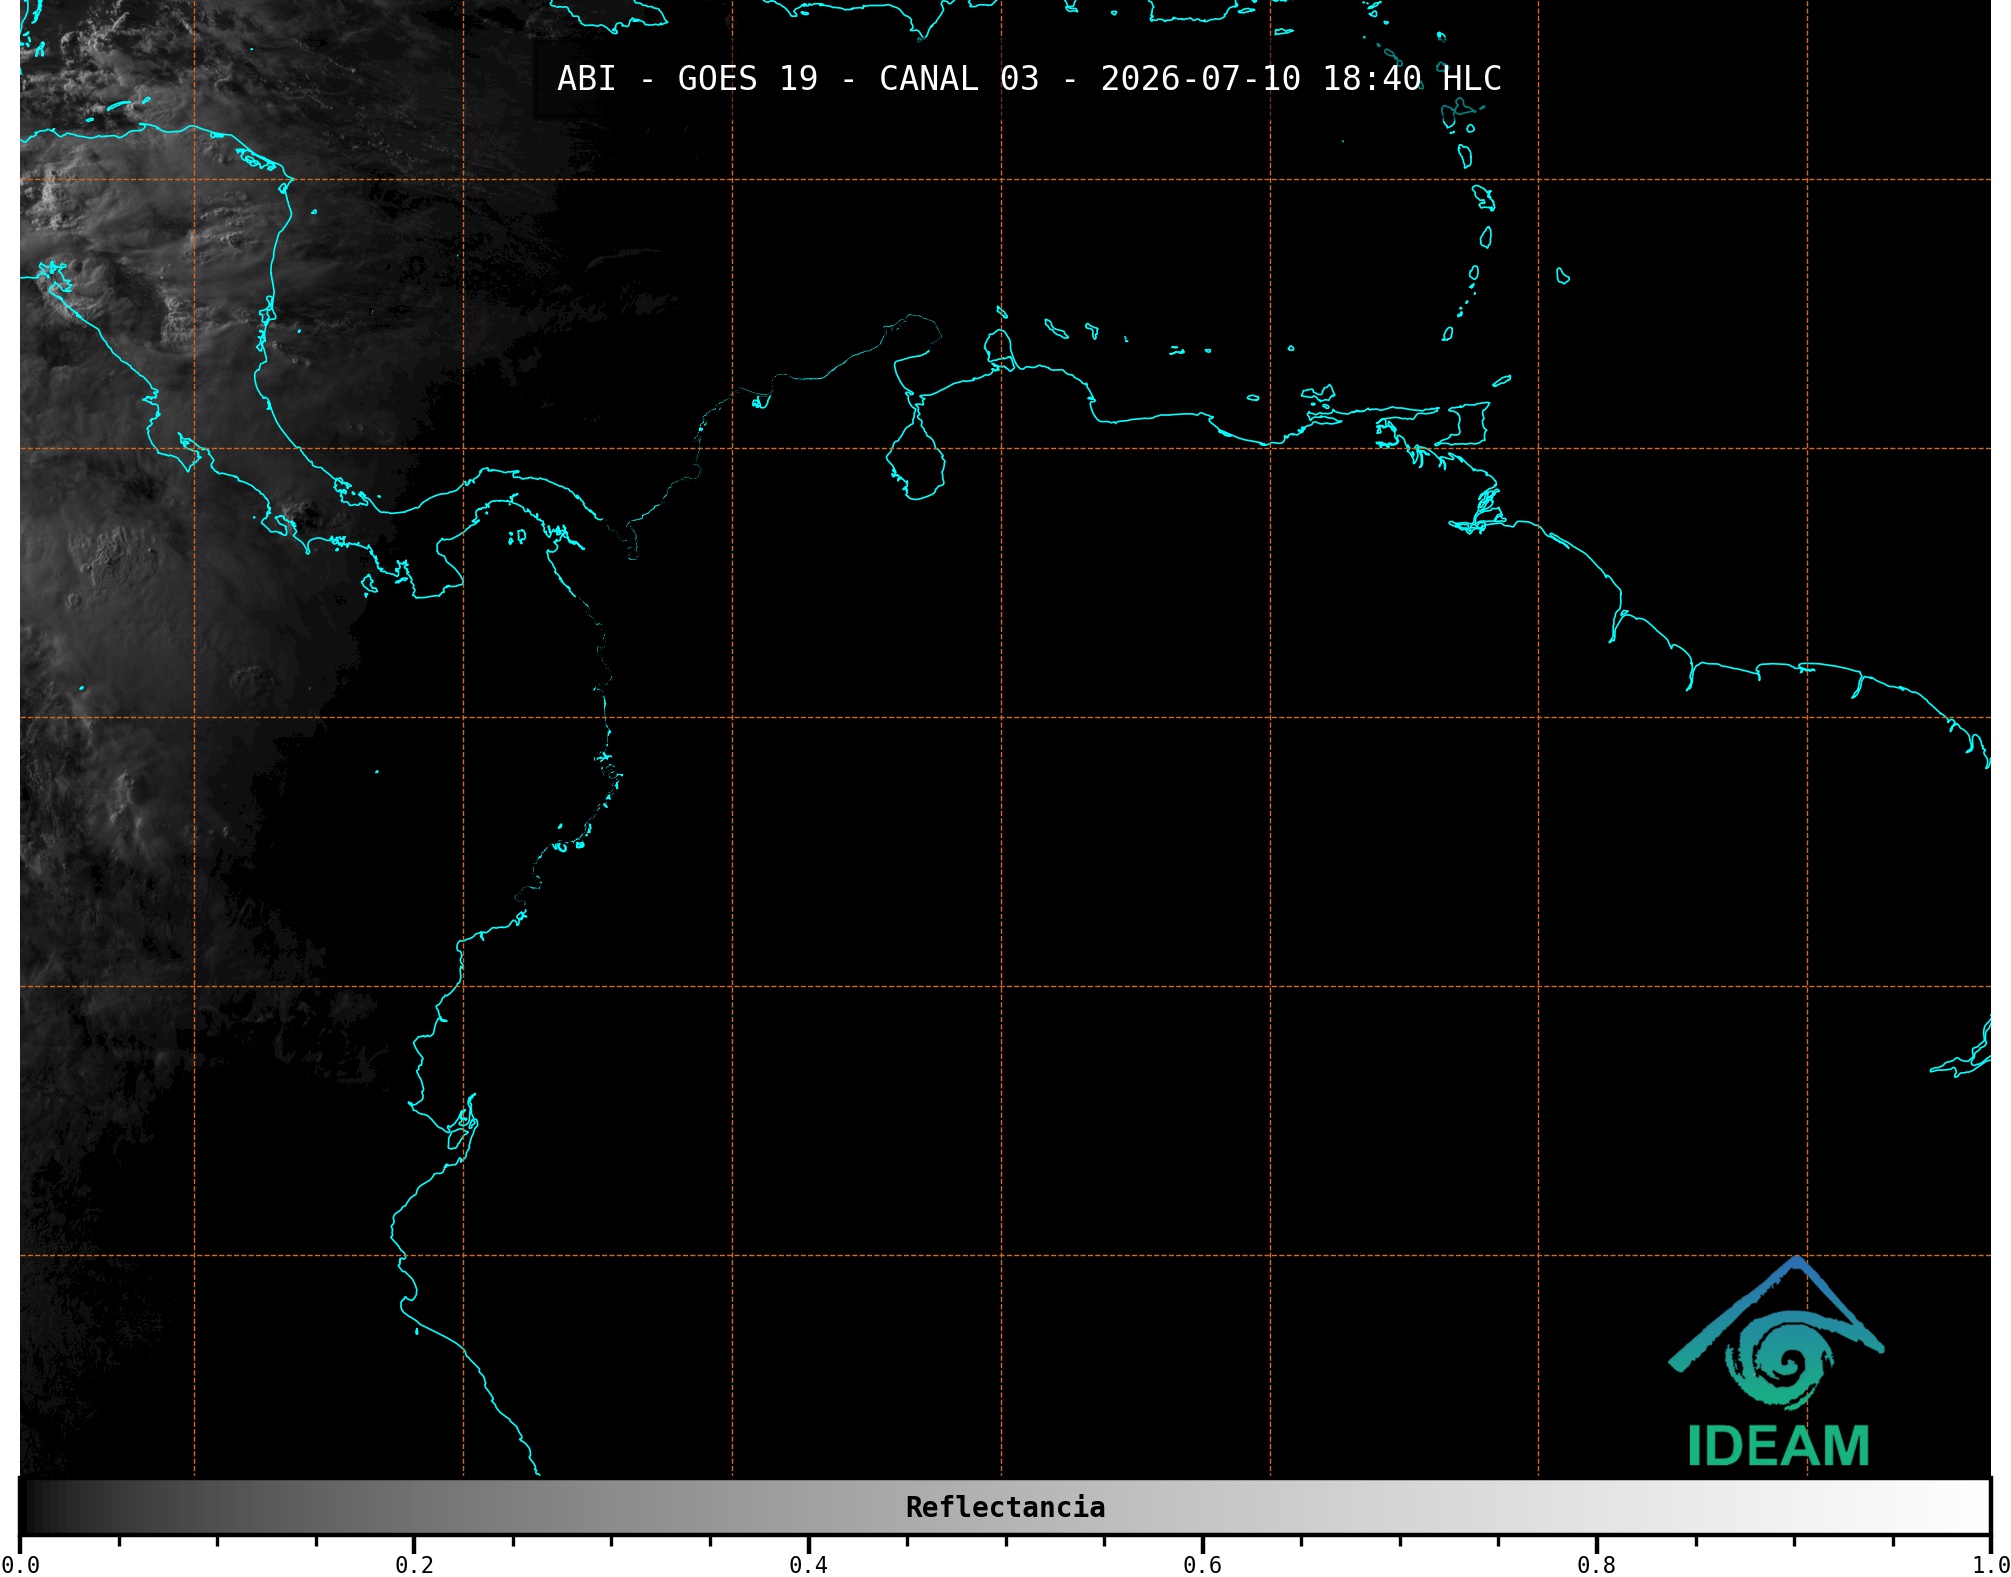Click the IDEAM logo
2011x1577 pixels.
point(1777,1362)
